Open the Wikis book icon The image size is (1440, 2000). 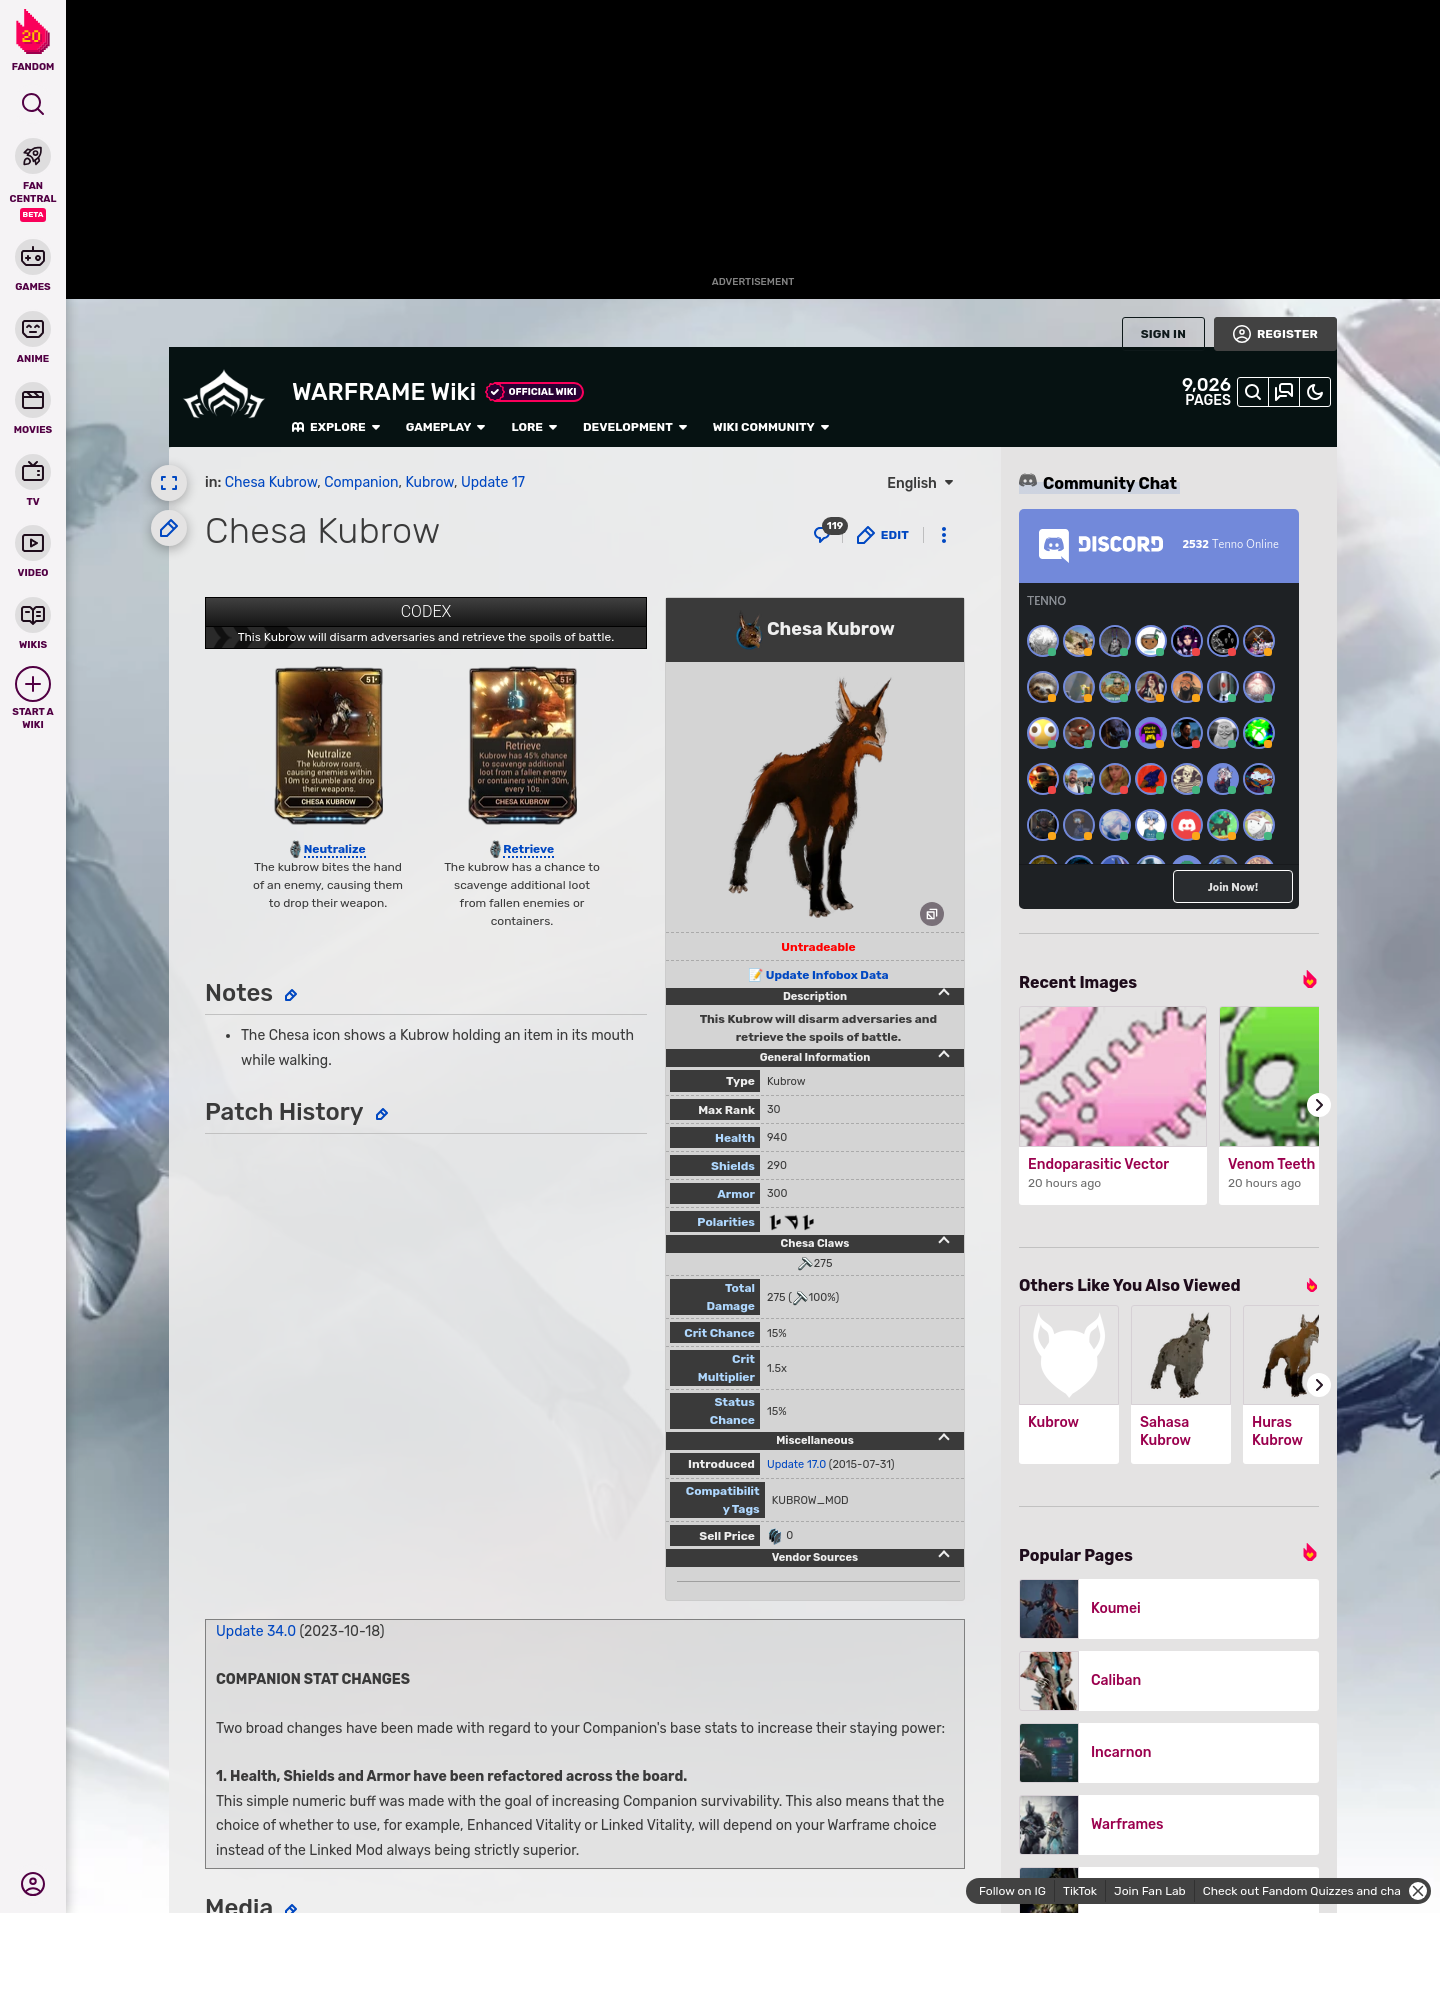point(33,615)
